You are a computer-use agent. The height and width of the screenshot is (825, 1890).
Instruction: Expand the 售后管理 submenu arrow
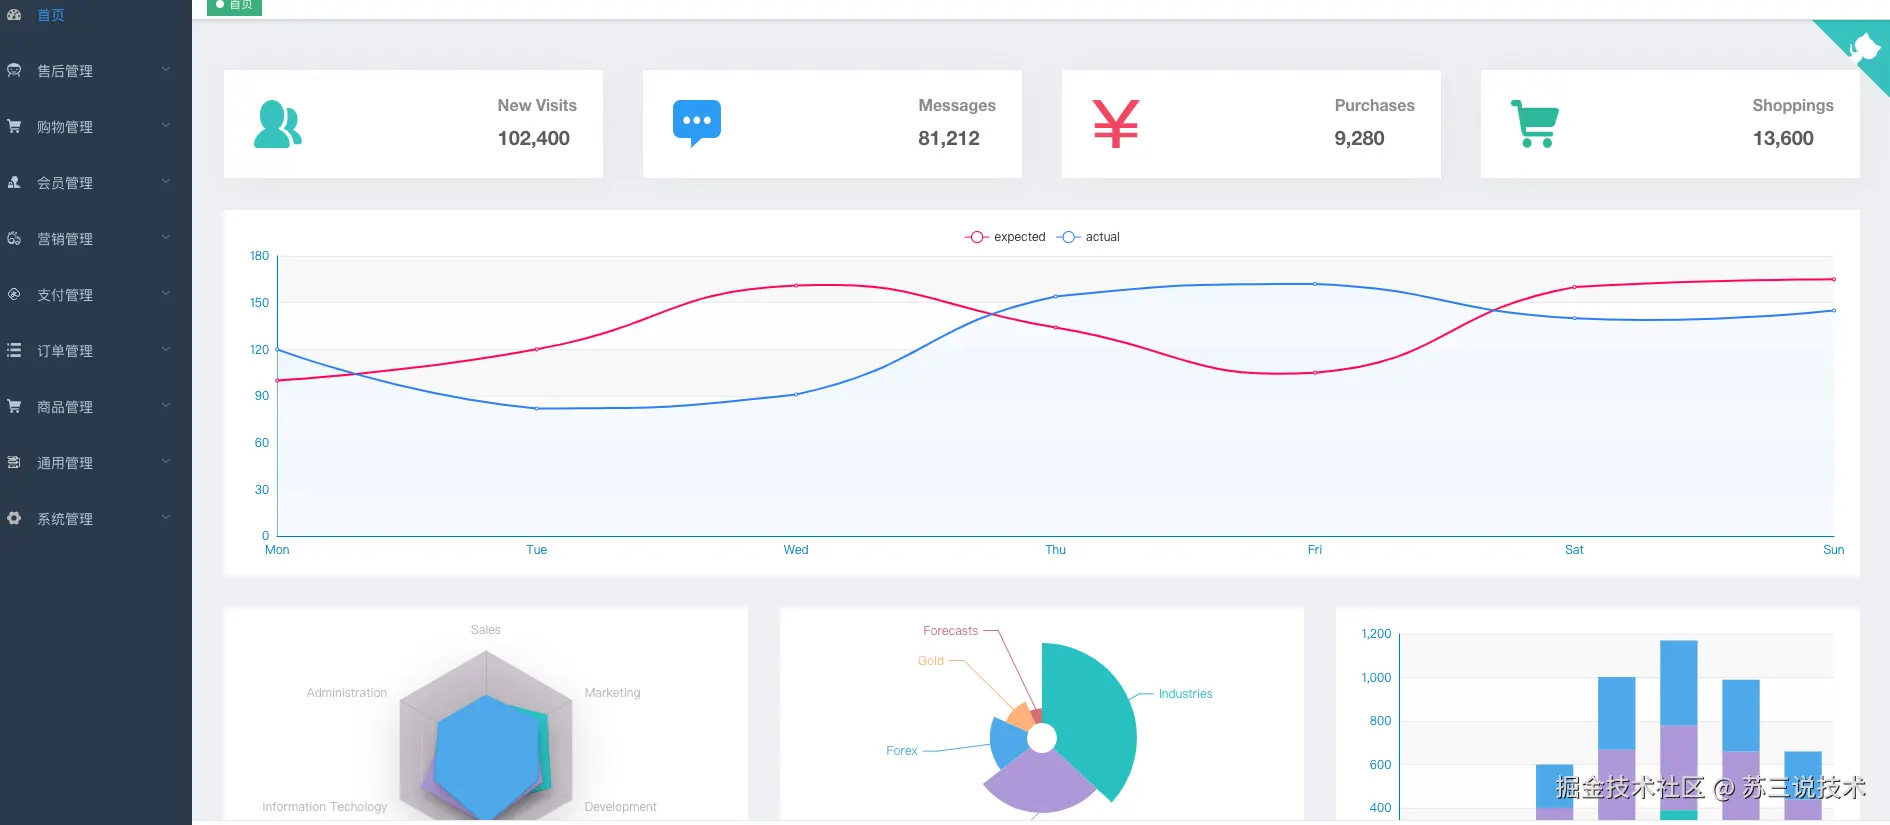pos(166,69)
